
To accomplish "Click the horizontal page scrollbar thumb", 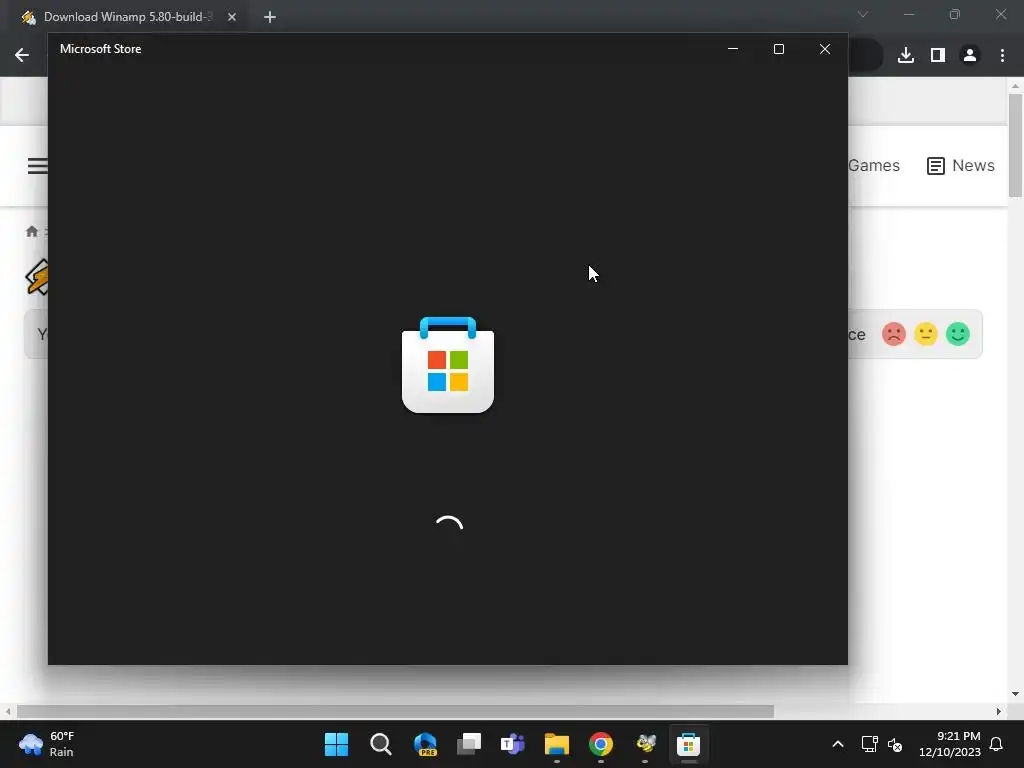I will point(395,711).
